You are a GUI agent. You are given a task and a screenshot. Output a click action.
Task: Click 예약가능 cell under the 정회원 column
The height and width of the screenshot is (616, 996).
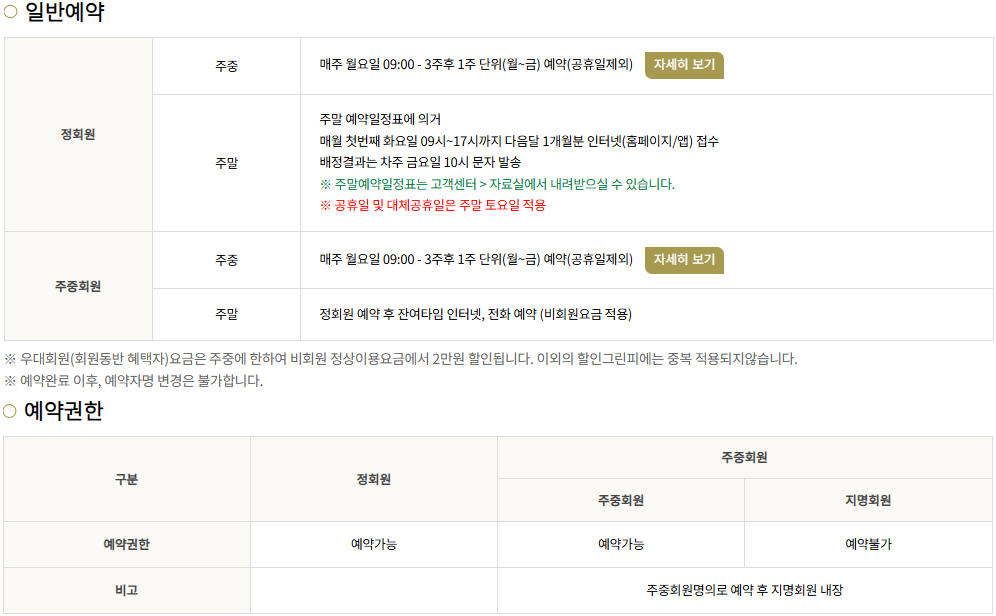374,544
